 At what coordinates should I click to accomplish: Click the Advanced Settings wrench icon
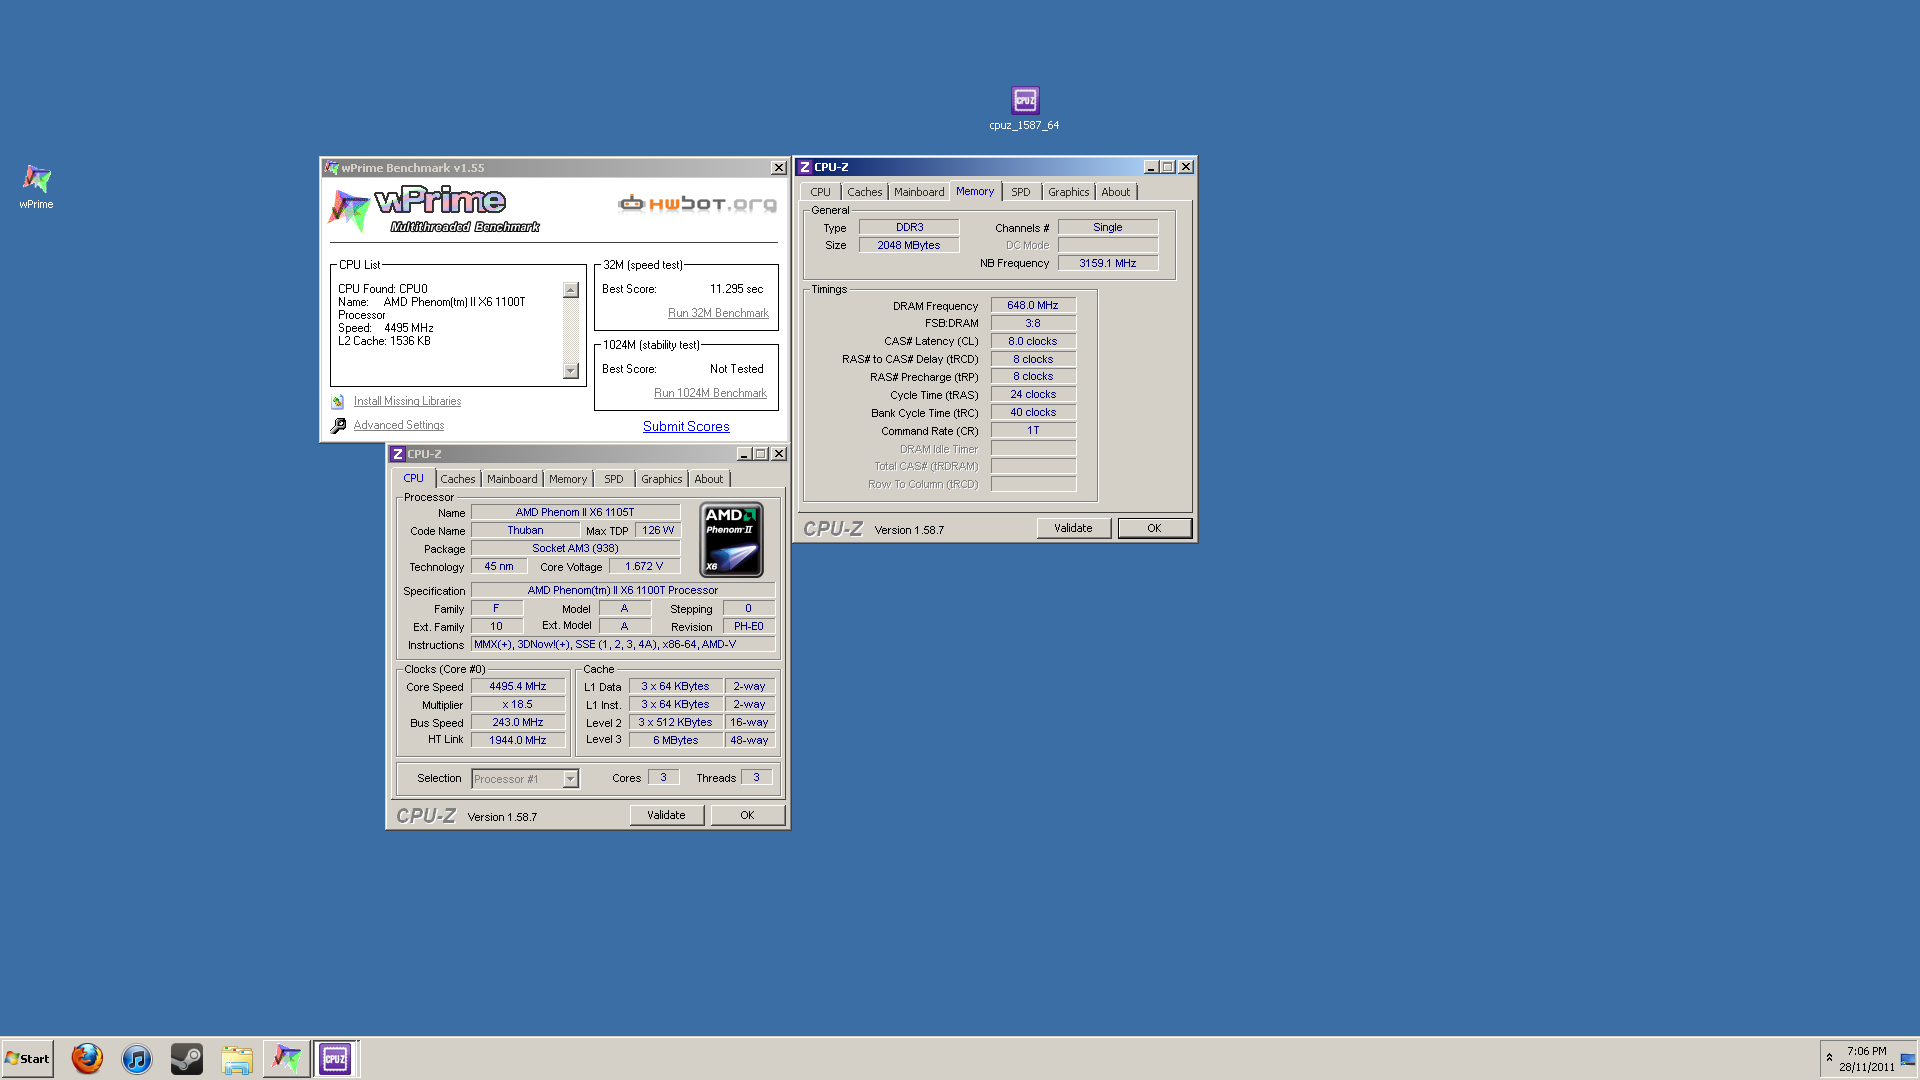pos(338,425)
